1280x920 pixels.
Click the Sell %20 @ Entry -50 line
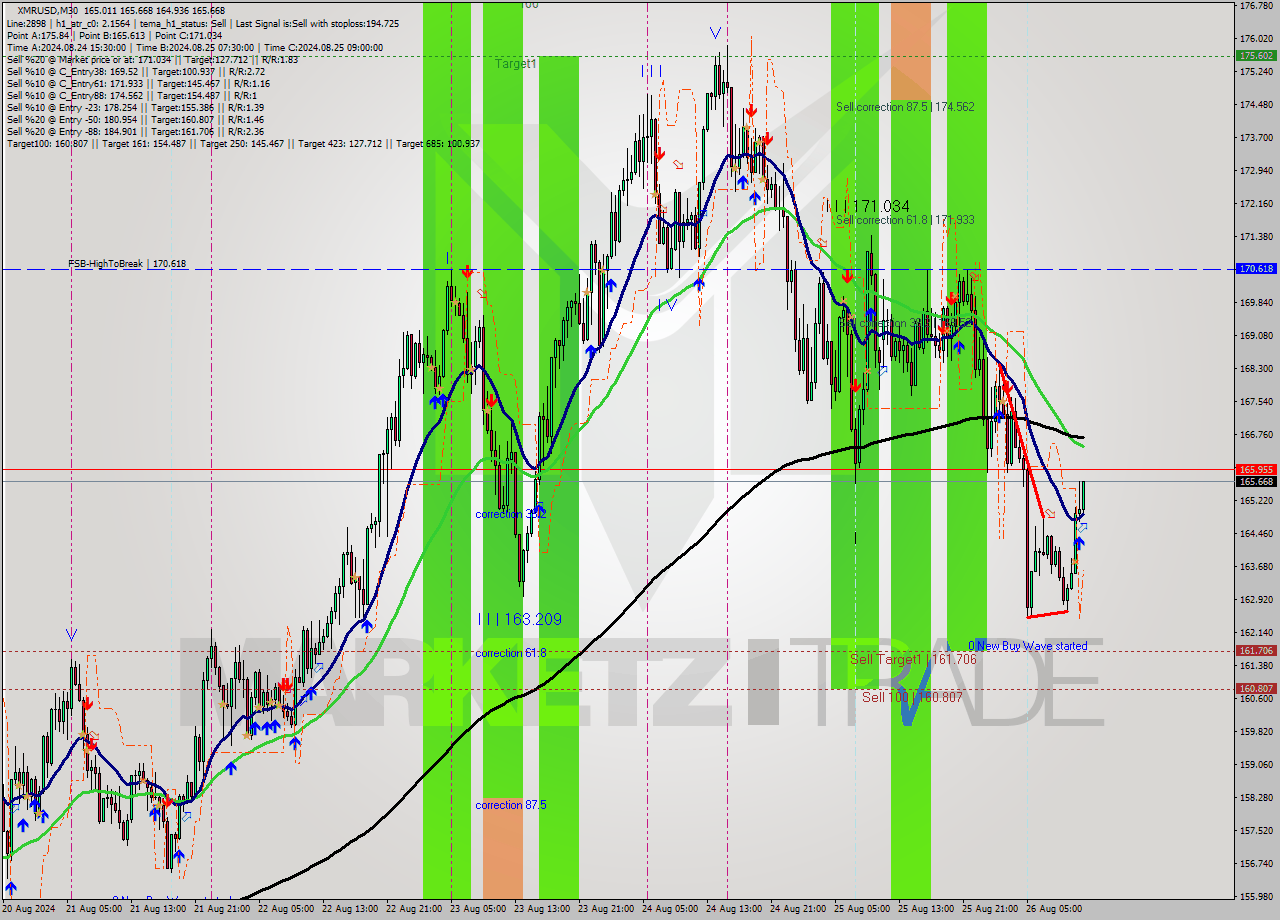(135, 119)
